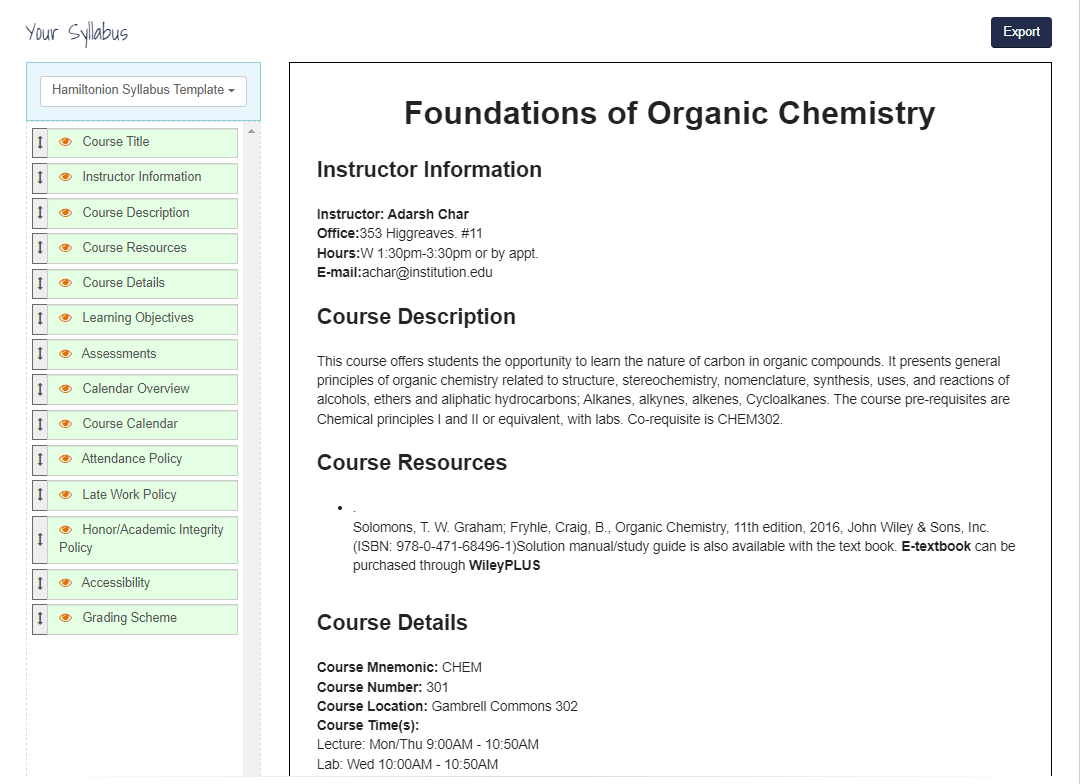
Task: Select the Calendar Overview section item
Action: tap(136, 389)
